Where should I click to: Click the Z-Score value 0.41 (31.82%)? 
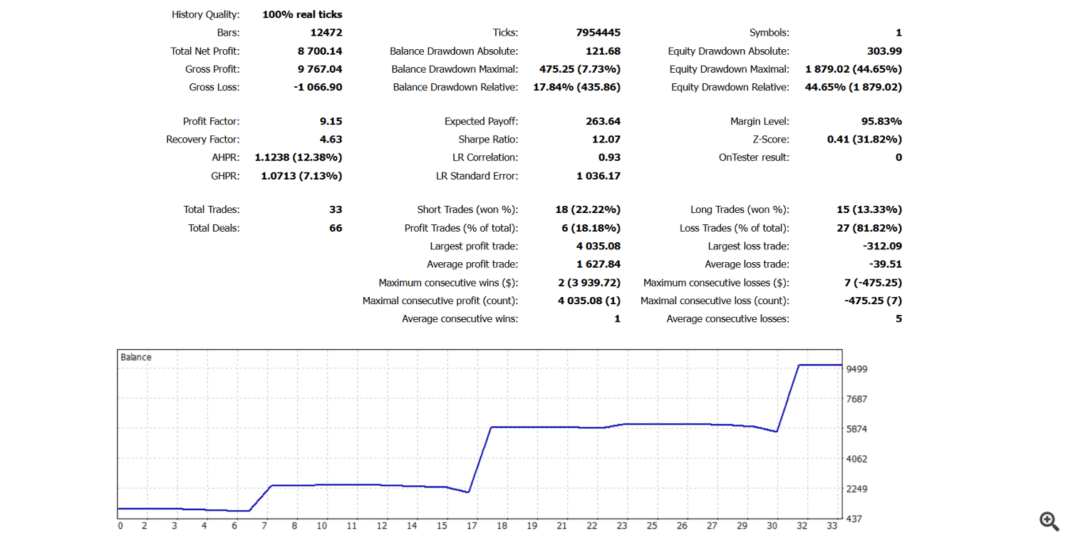[864, 140]
